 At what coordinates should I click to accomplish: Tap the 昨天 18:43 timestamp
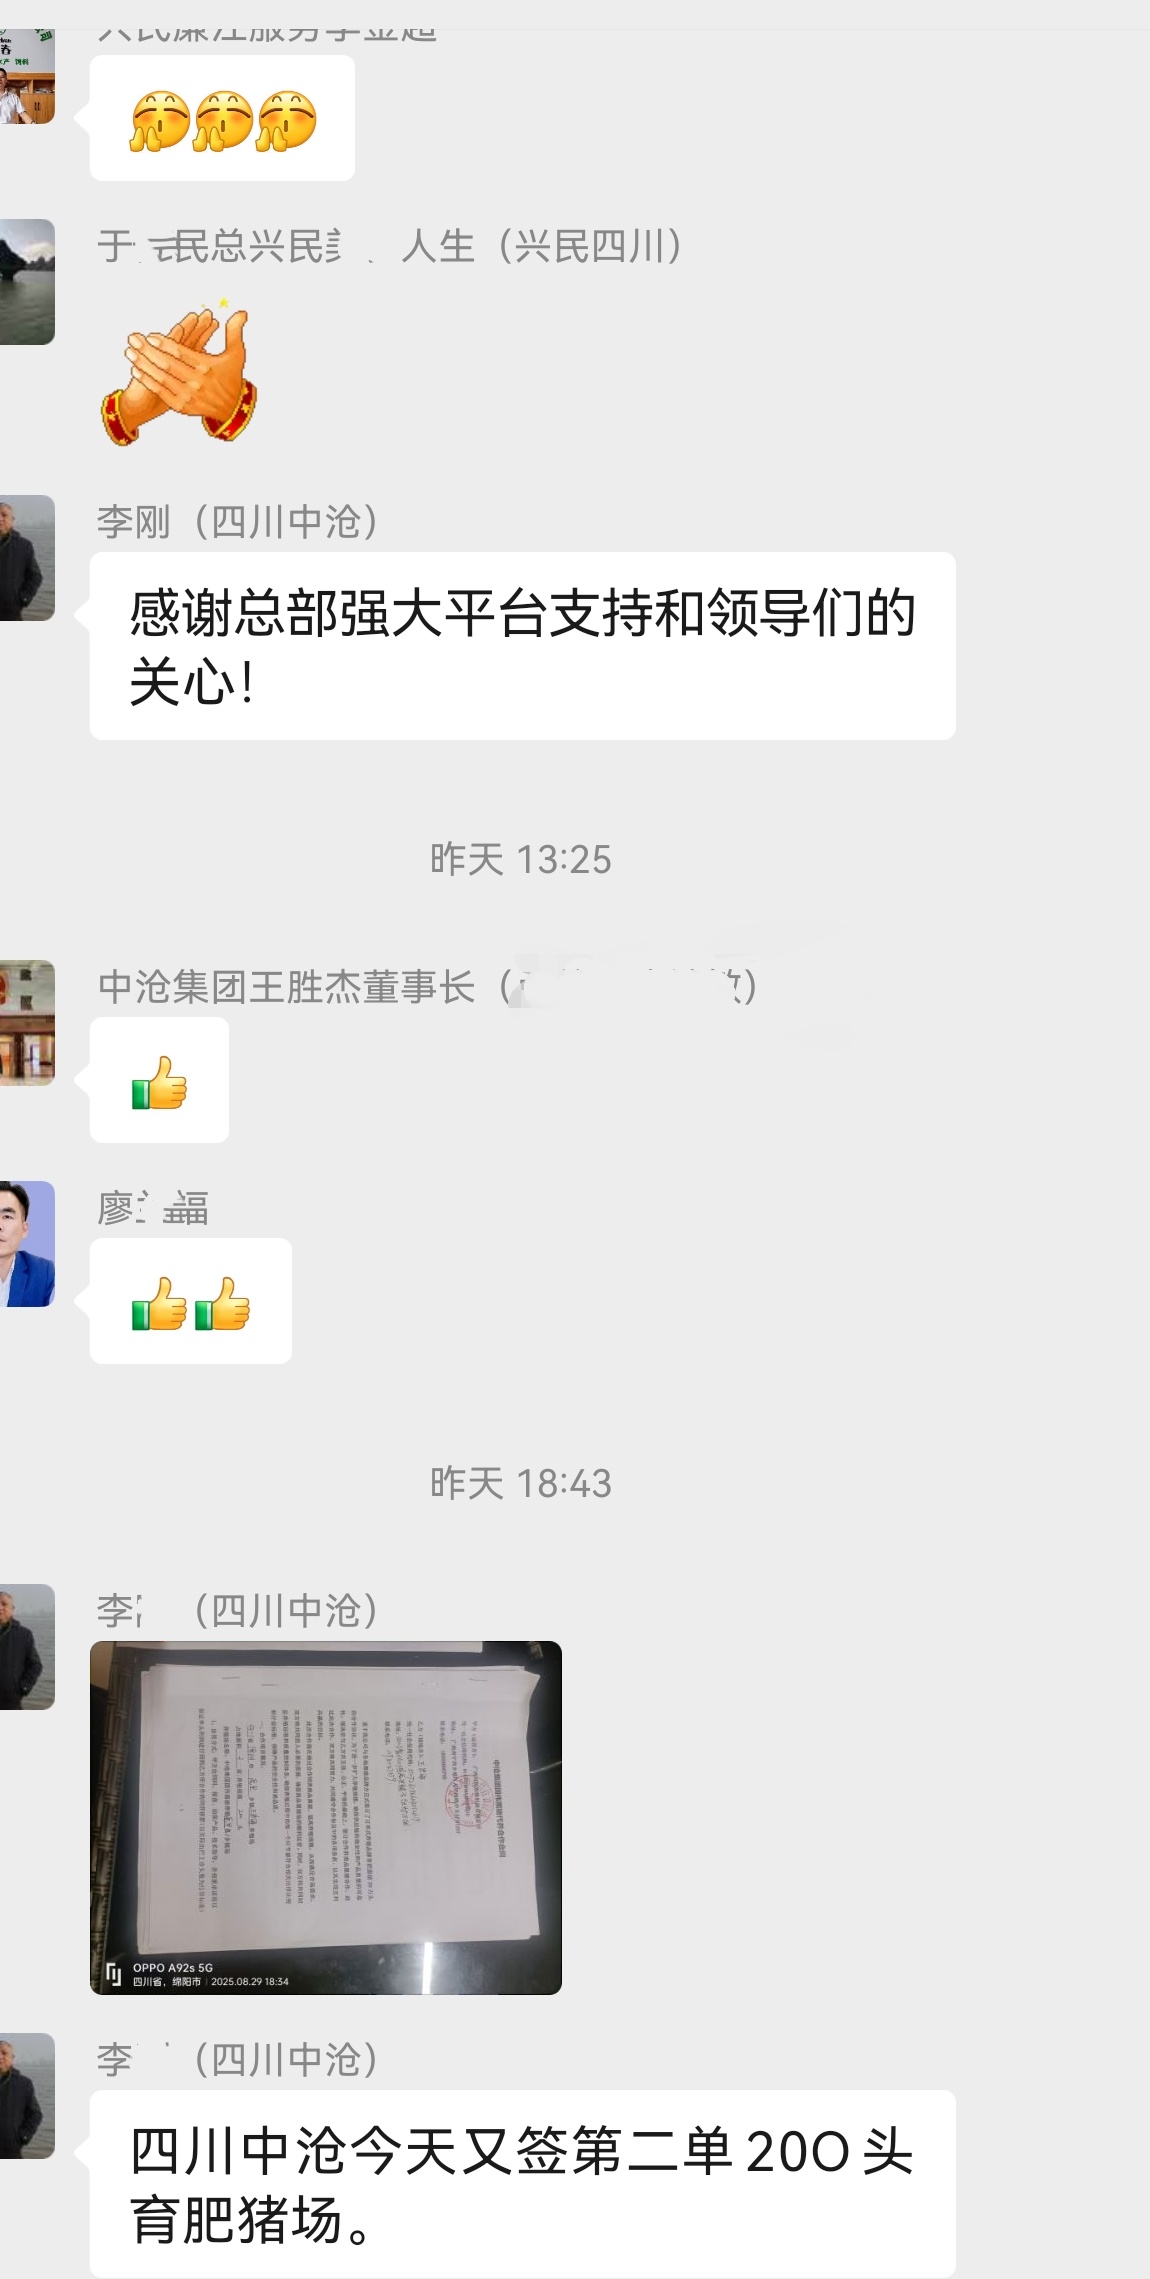pos(521,1483)
